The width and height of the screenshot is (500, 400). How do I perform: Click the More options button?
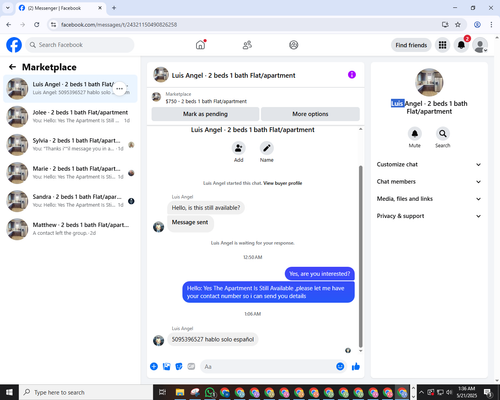310,114
